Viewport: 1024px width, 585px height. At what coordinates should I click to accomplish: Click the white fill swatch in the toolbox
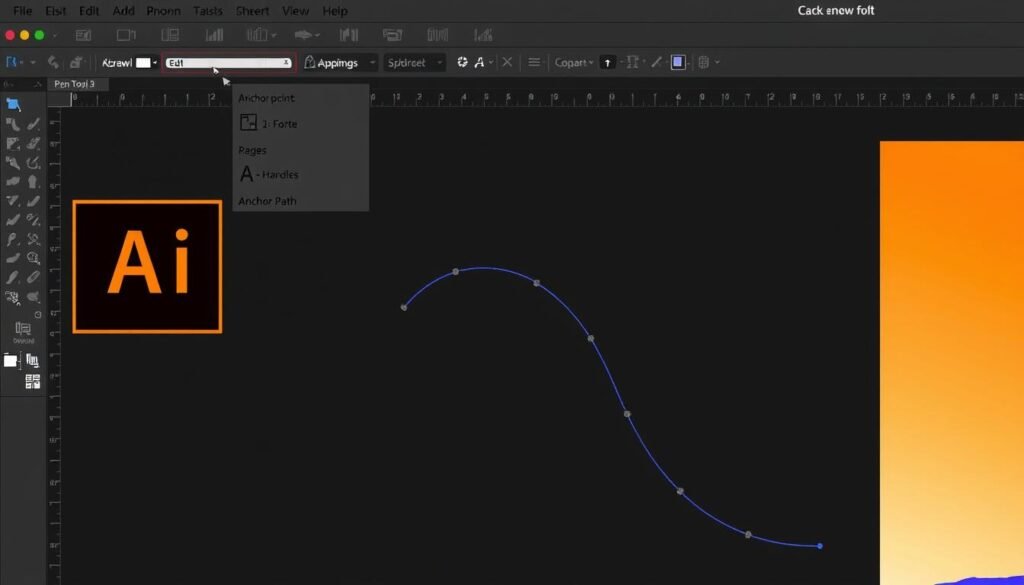coord(10,360)
